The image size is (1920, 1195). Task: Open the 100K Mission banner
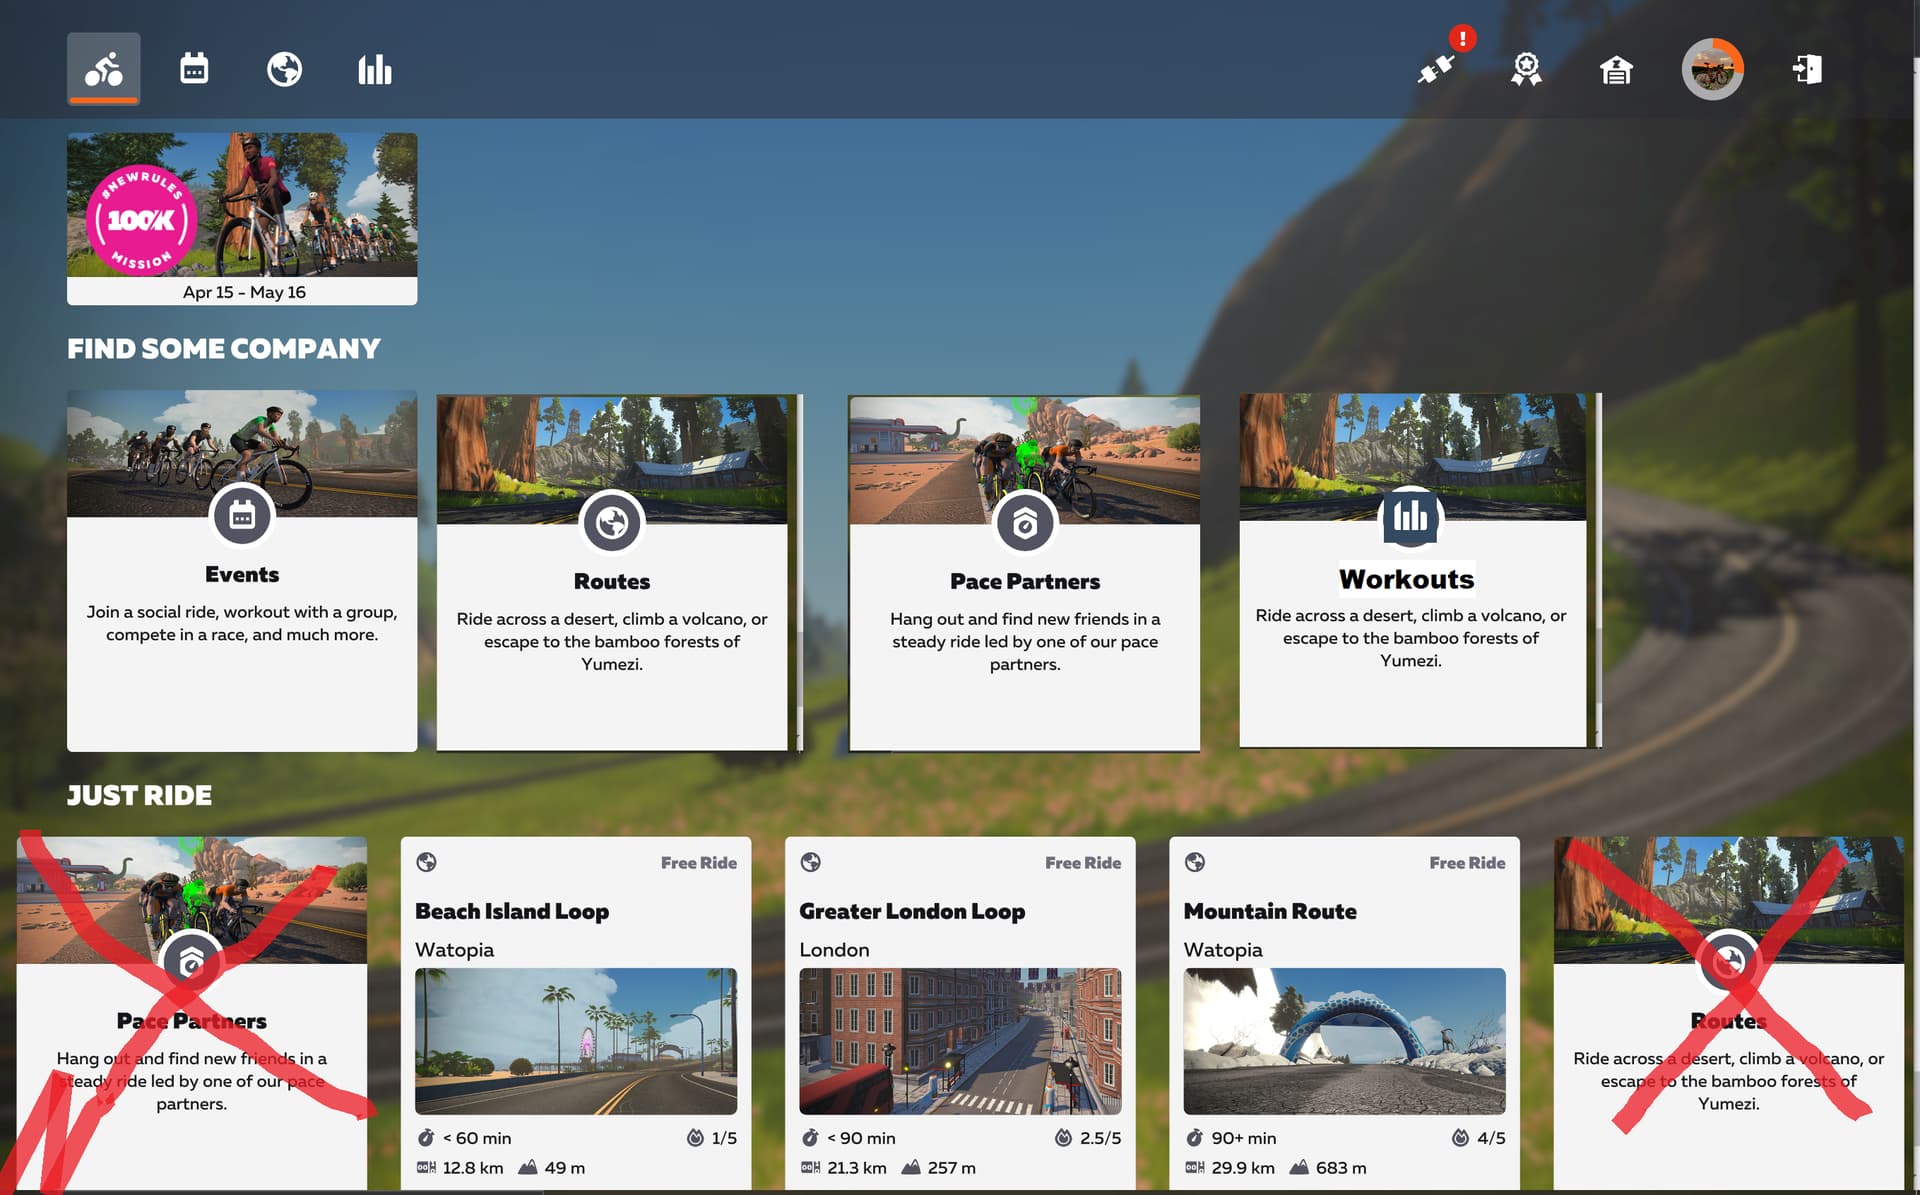pyautogui.click(x=242, y=219)
